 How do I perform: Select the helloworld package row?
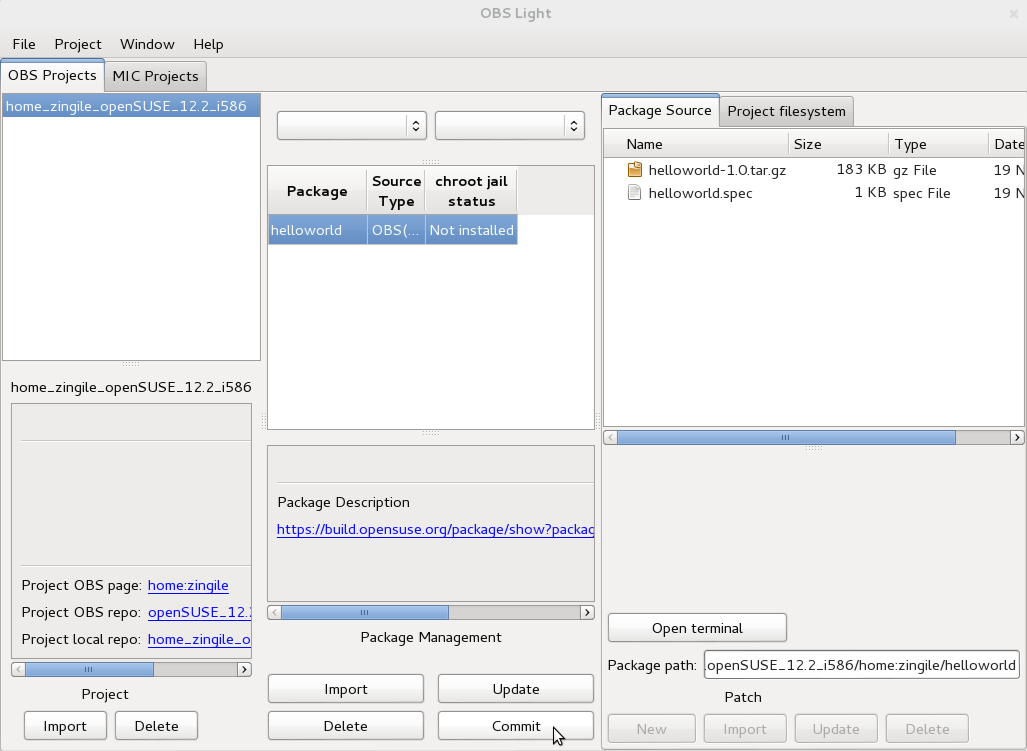point(392,230)
